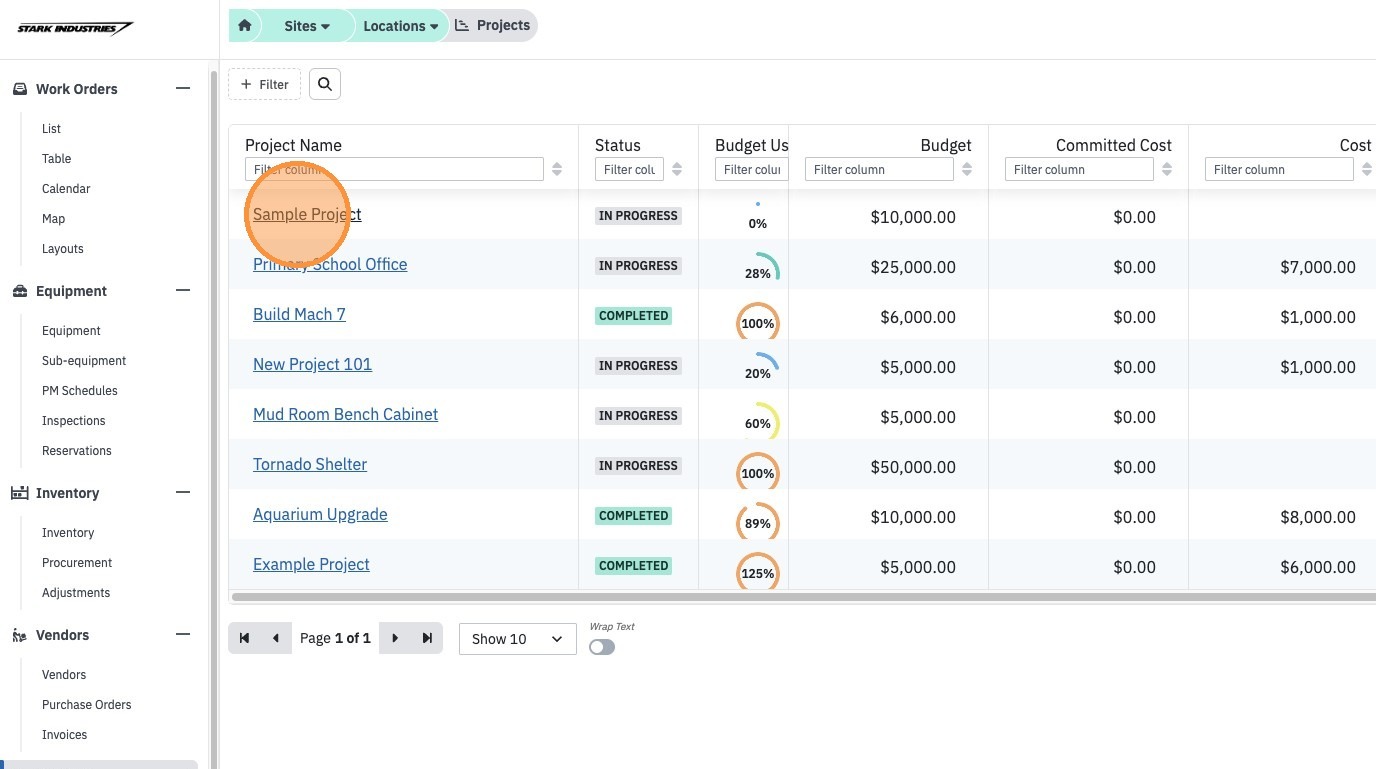Collapse the Work Orders section
Screen dimensions: 1376x769
point(183,88)
